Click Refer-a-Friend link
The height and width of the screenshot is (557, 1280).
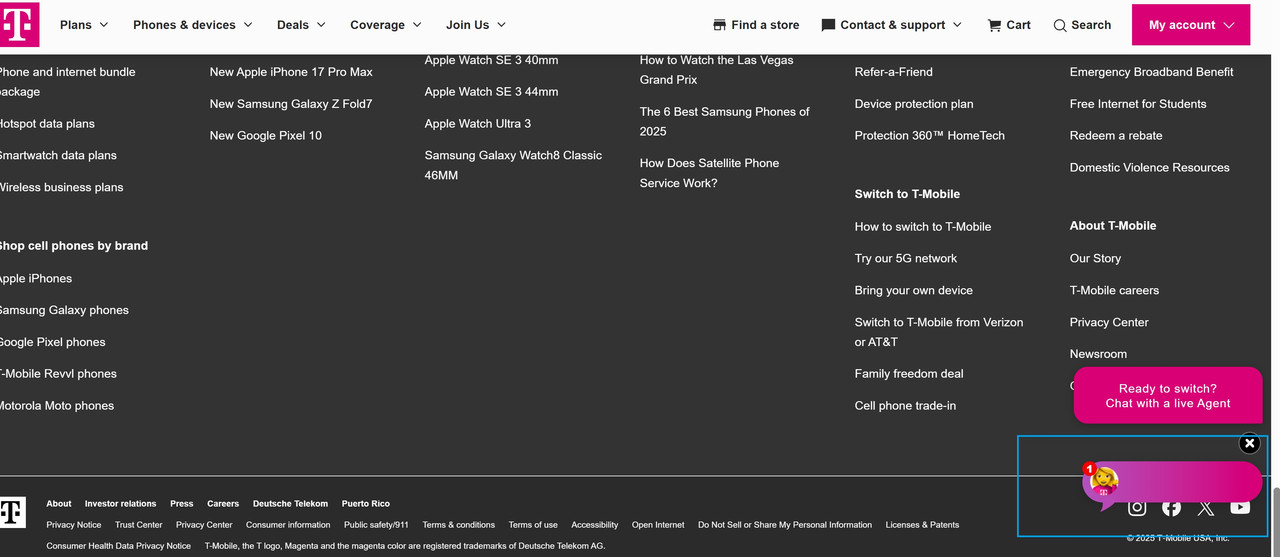894,72
